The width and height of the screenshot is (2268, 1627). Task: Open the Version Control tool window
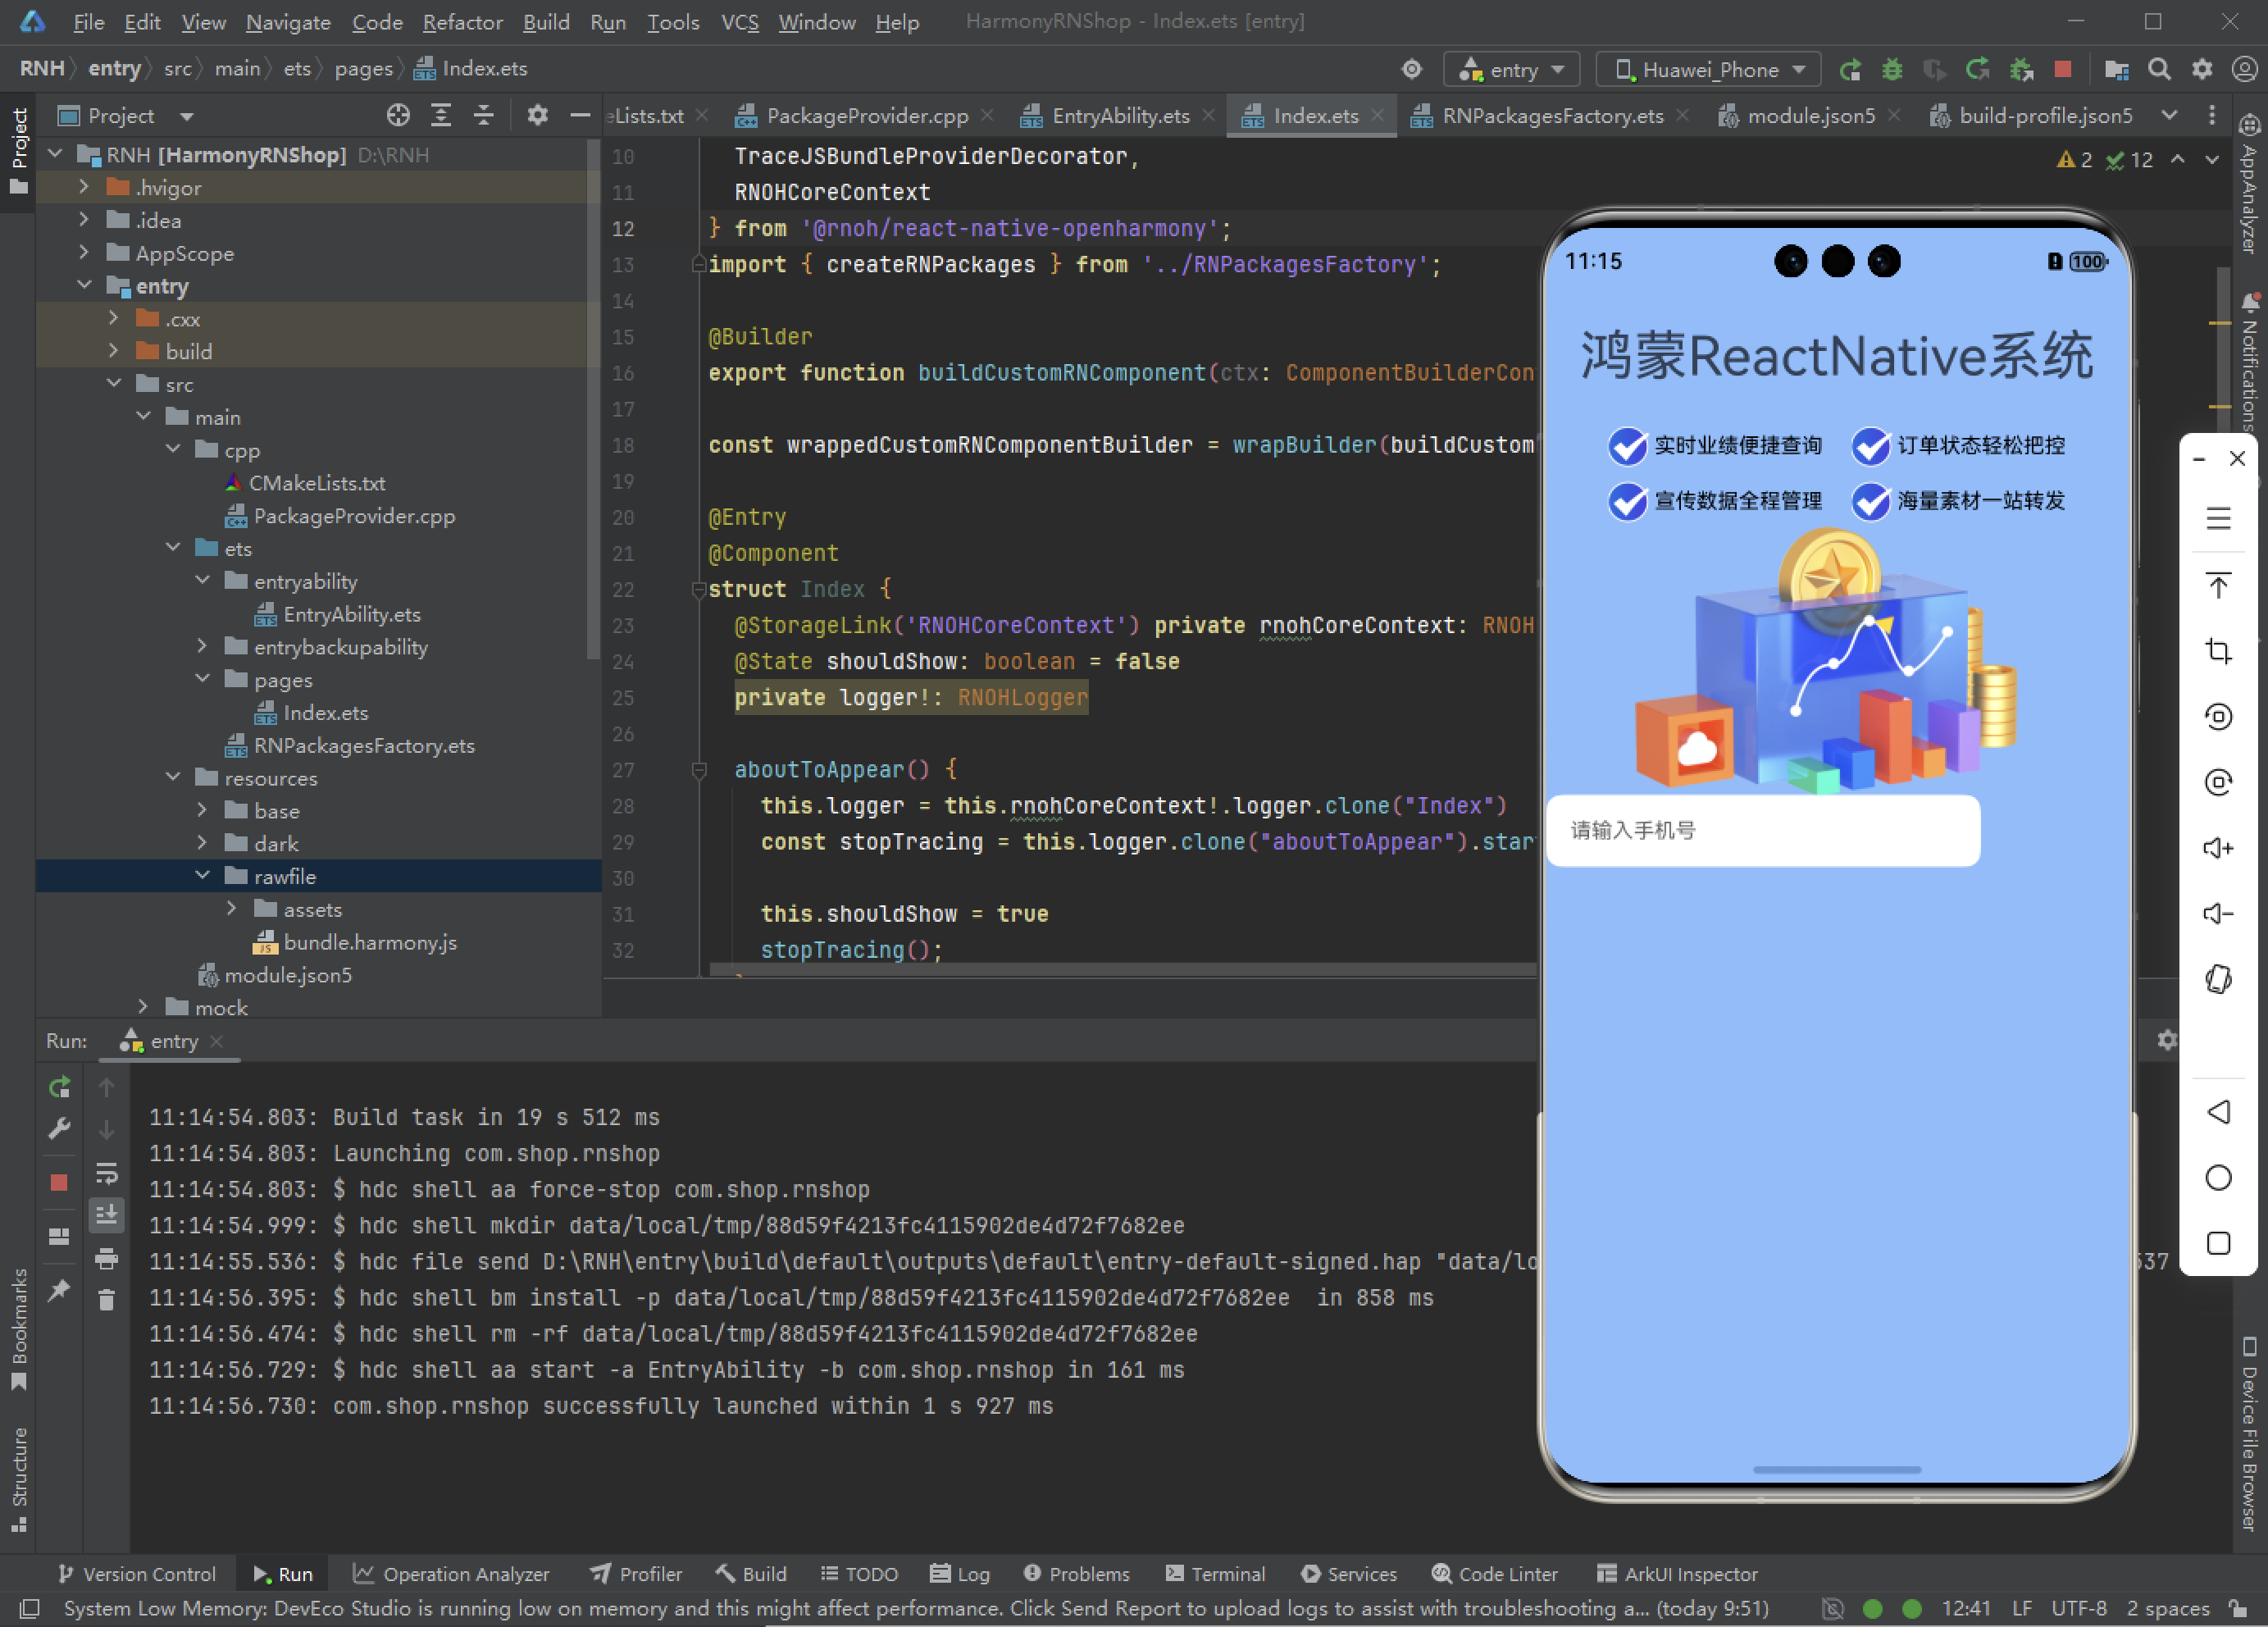point(137,1574)
